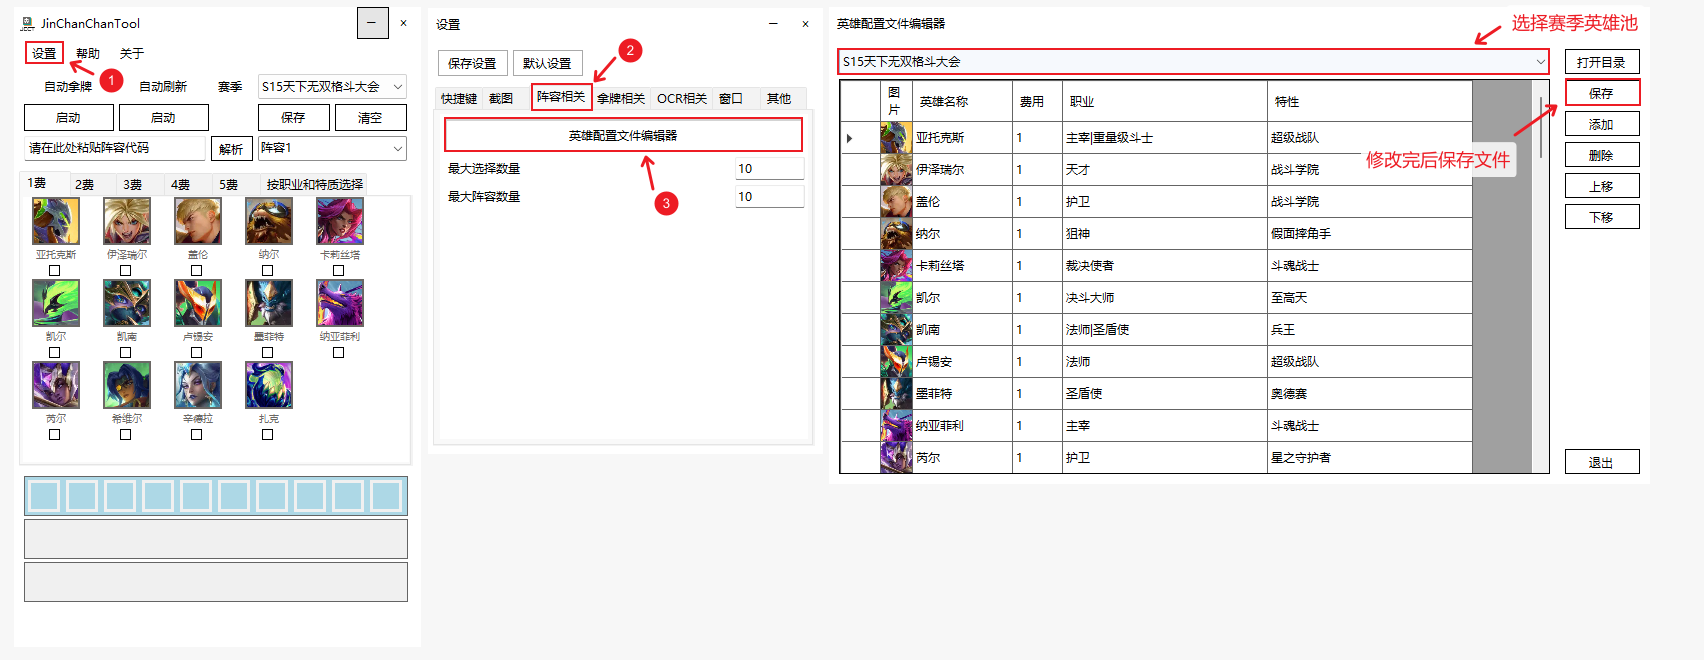This screenshot has height=660, width=1704.
Task: Click the 凯南 hero portrait in main window
Action: coord(127,303)
